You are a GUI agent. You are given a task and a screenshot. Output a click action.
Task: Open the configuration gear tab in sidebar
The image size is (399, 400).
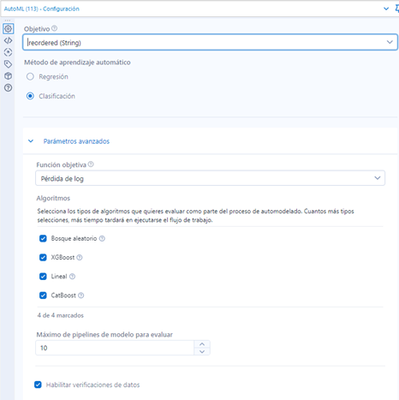click(x=8, y=29)
